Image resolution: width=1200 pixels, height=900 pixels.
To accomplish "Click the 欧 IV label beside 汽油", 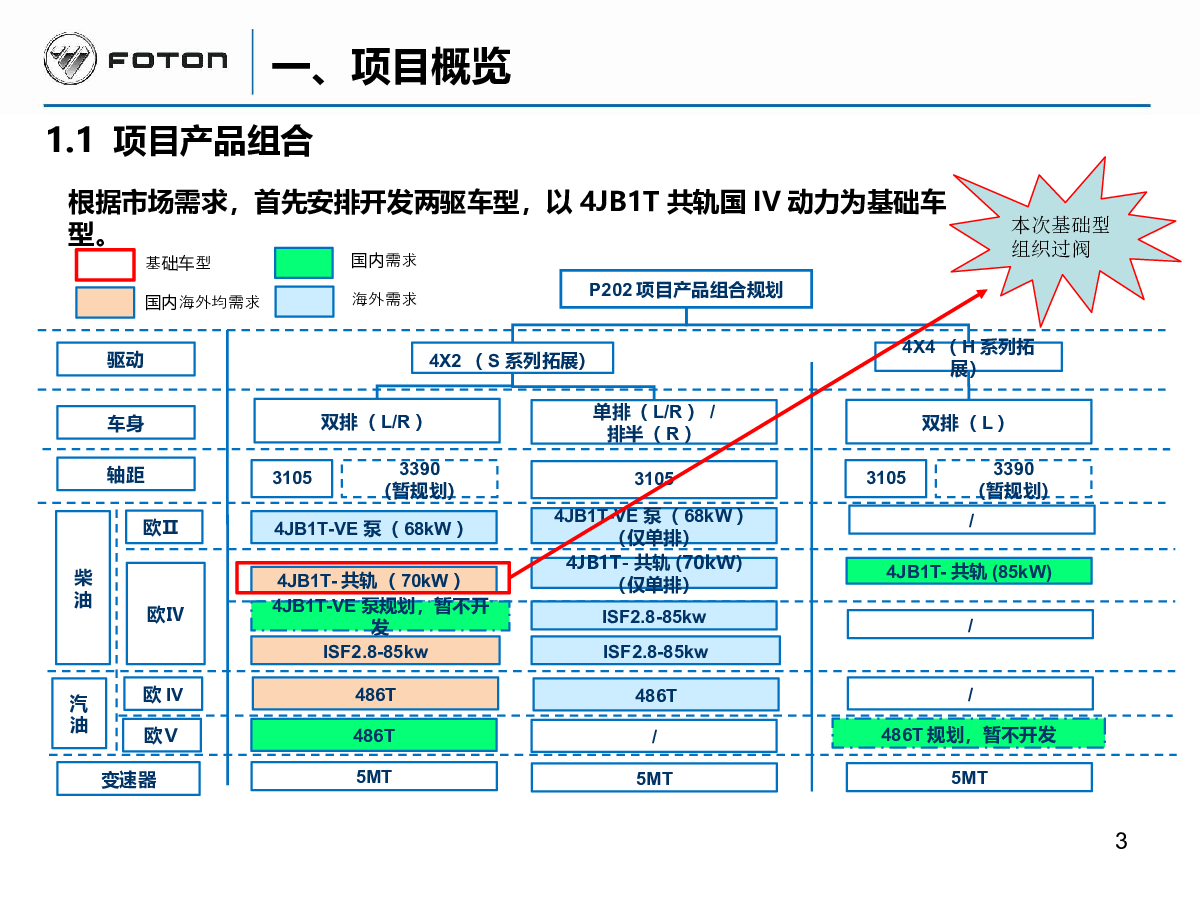I will click(163, 694).
